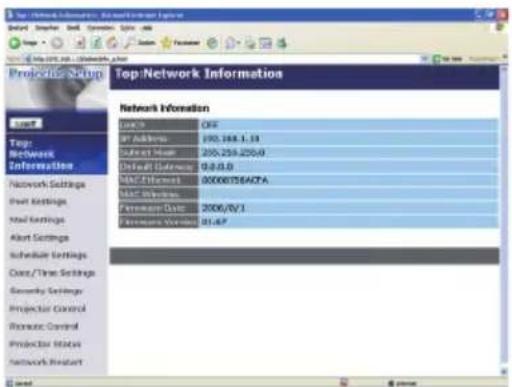The width and height of the screenshot is (512, 387).
Task: Click the Internet zone status bar indicator
Action: coord(402,383)
